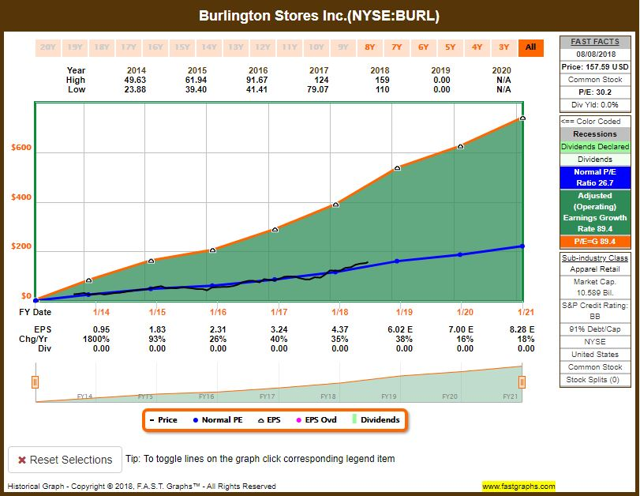Image resolution: width=640 pixels, height=496 pixels.
Task: Click the 2017 high value 124
Action: (321, 80)
